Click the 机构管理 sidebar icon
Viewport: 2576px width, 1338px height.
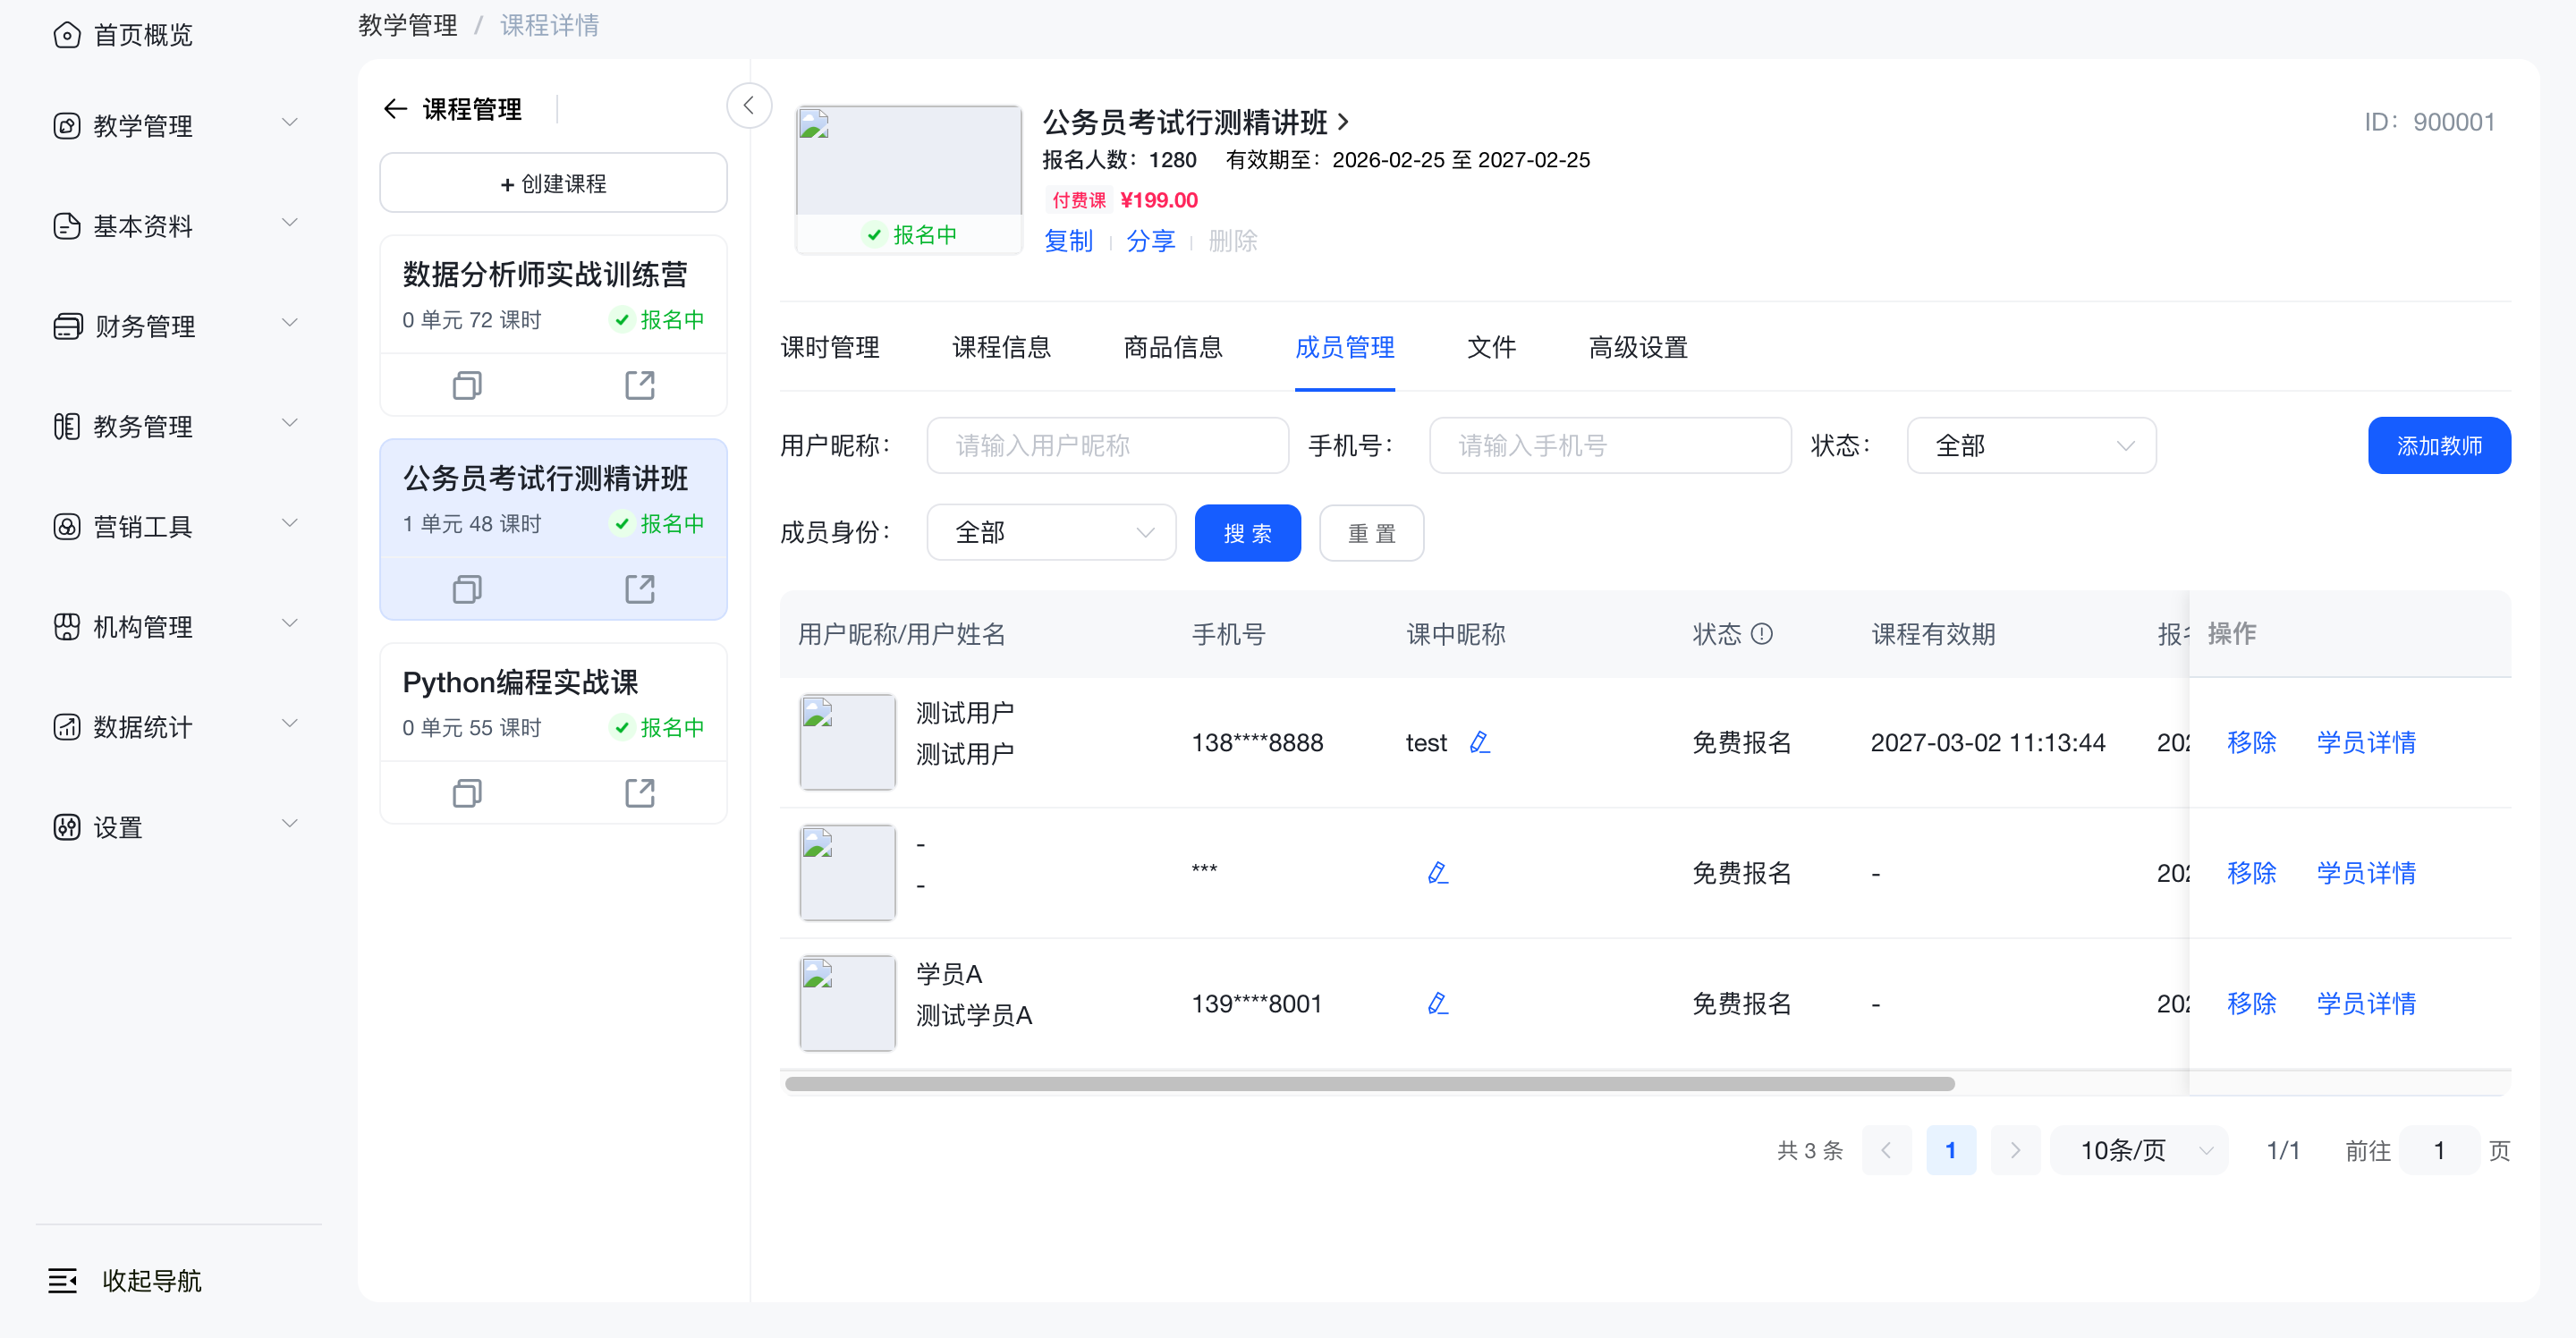[x=66, y=626]
